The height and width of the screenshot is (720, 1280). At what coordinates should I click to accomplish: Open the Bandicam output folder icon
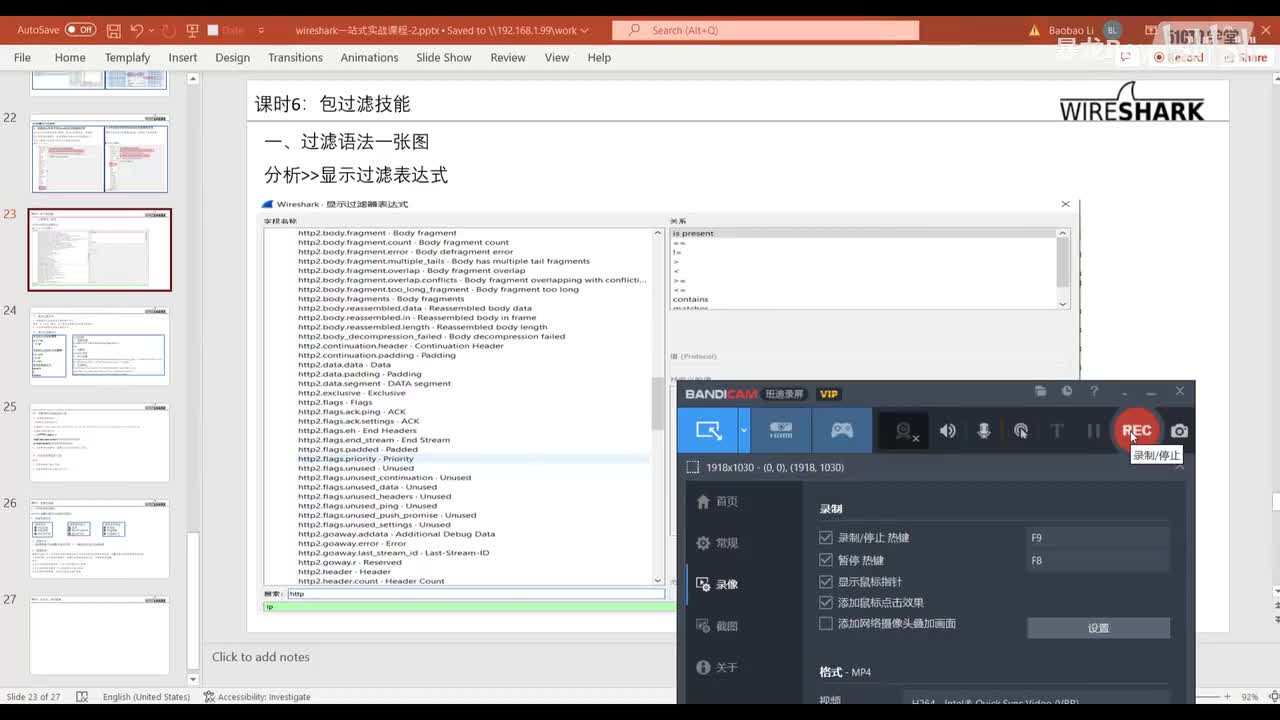click(x=1040, y=391)
